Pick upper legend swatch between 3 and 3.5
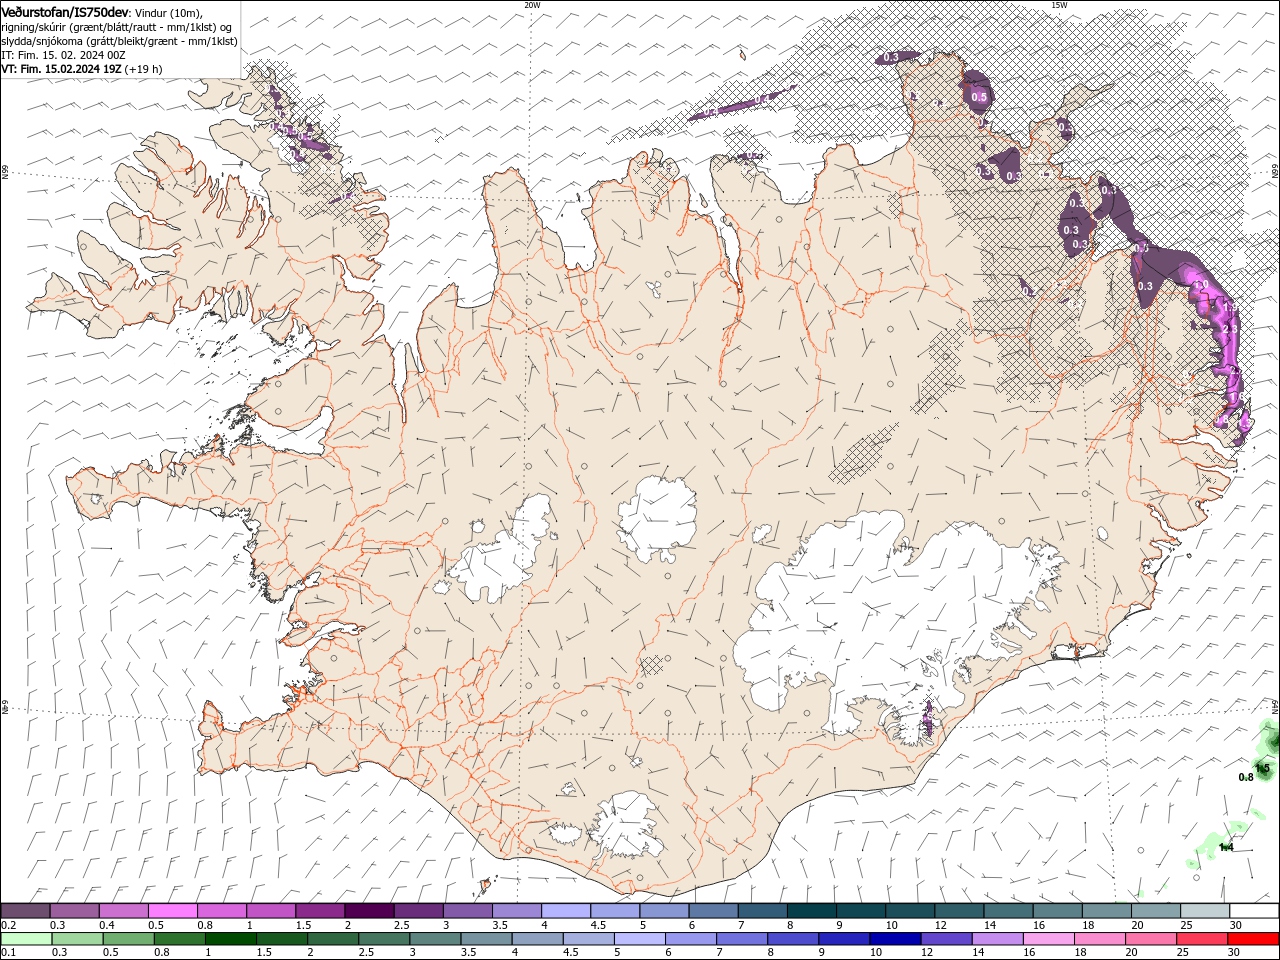Viewport: 1280px width, 960px height. click(467, 911)
